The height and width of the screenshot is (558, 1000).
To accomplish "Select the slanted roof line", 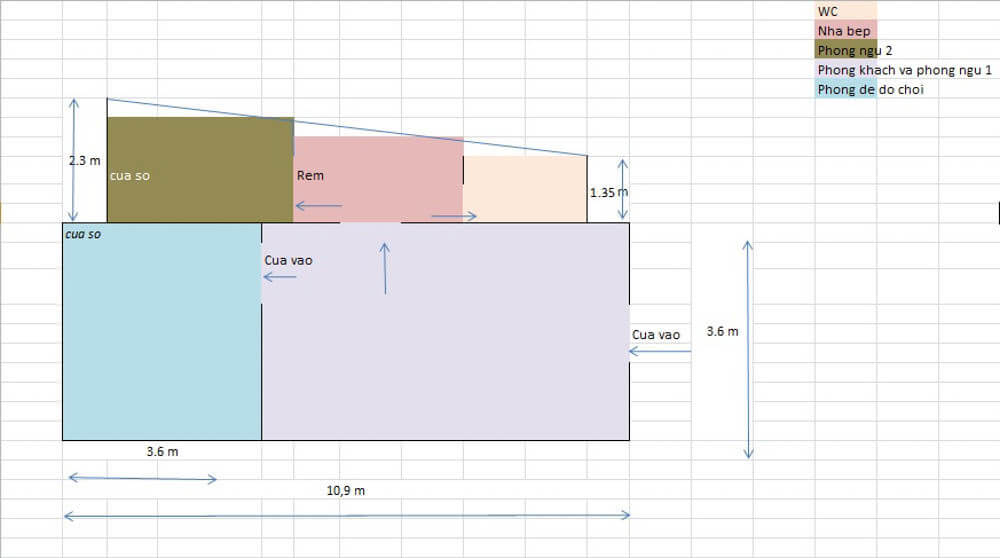I will point(347,127).
